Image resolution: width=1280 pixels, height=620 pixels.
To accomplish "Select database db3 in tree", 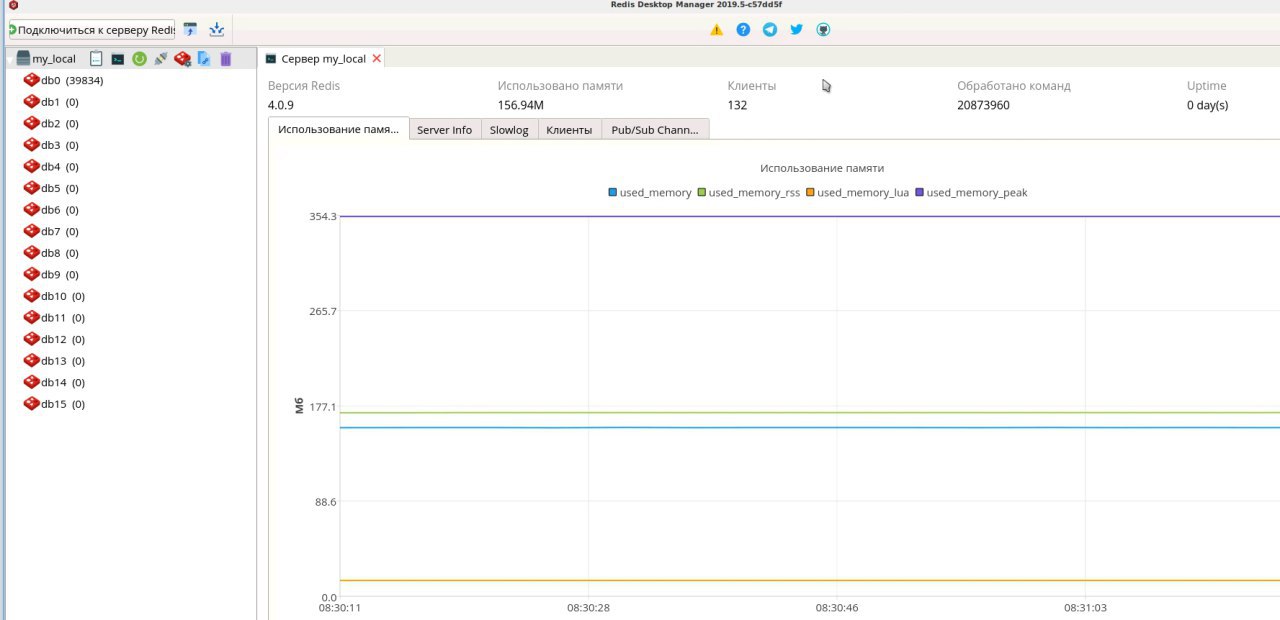I will tap(52, 145).
